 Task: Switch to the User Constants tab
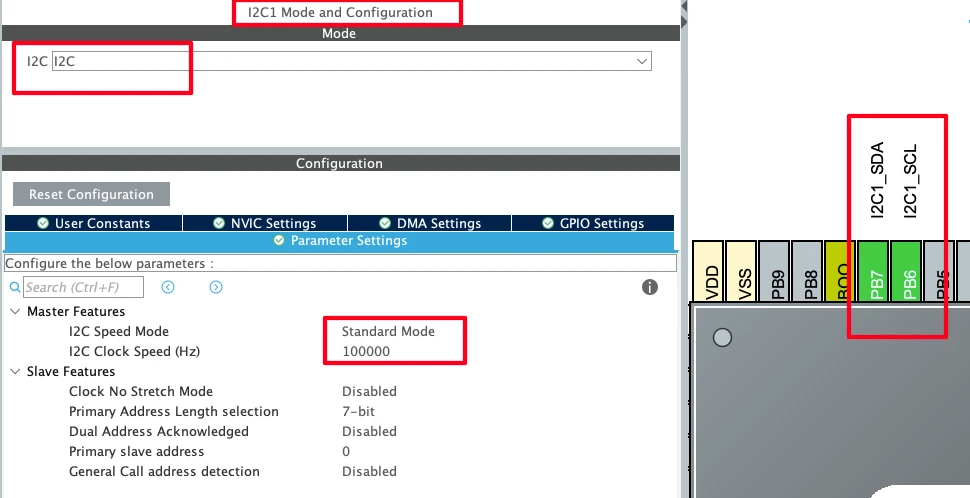coord(93,223)
